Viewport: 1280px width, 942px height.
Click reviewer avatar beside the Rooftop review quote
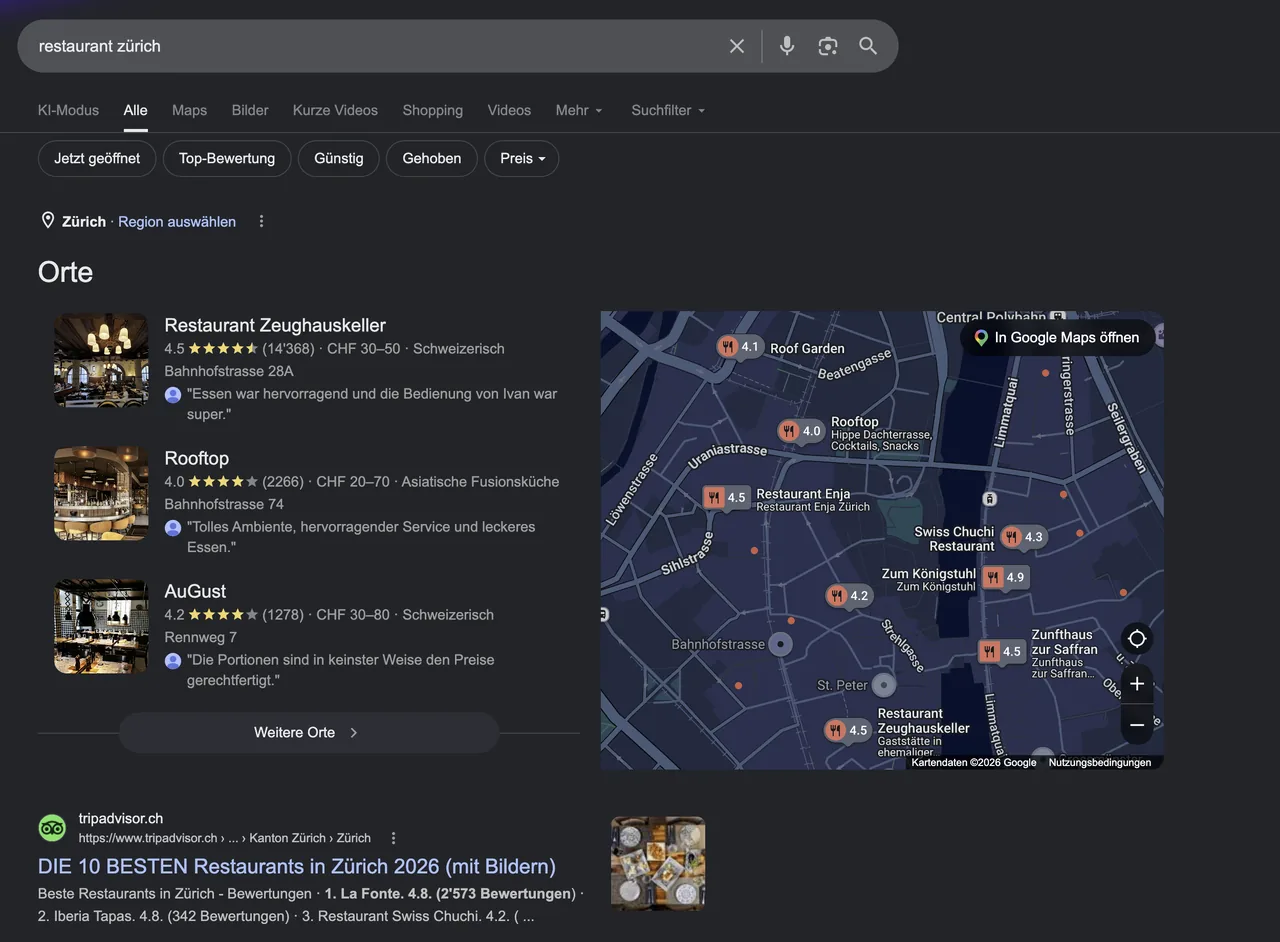173,528
